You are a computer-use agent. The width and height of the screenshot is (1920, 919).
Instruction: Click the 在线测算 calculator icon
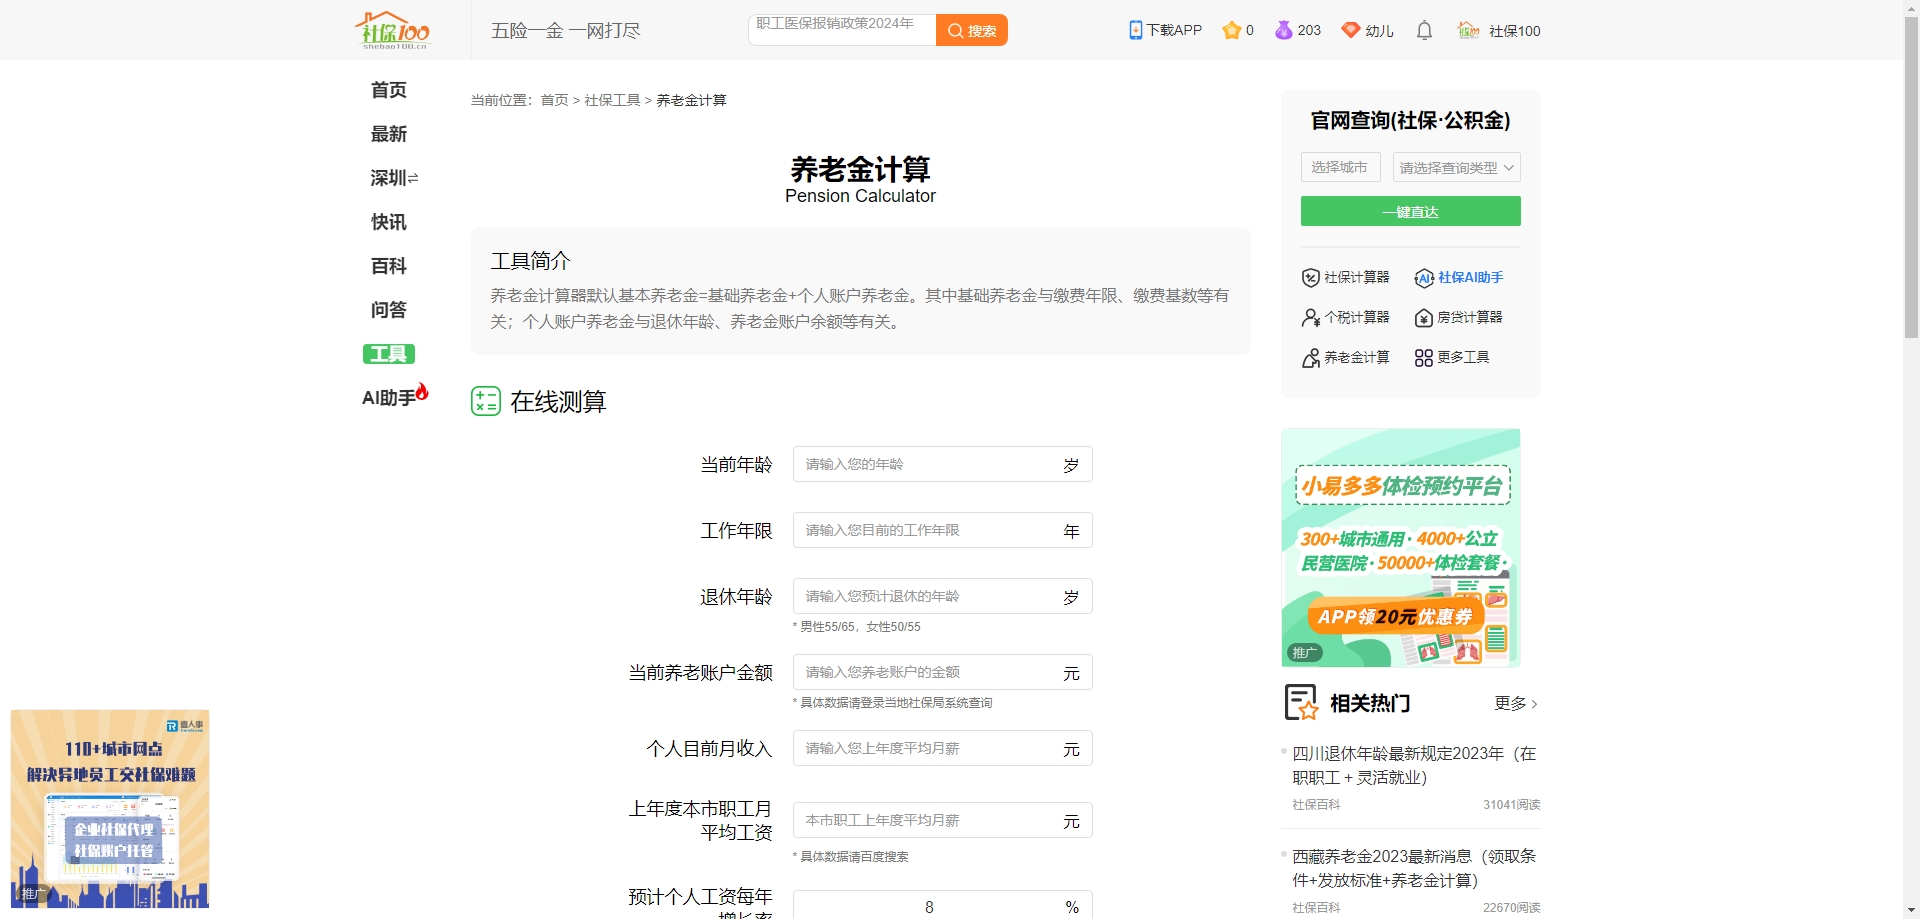(486, 401)
